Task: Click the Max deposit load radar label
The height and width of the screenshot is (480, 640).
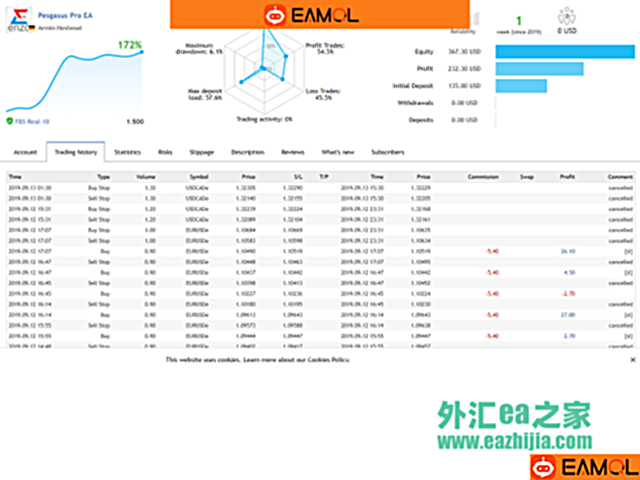Action: point(205,94)
